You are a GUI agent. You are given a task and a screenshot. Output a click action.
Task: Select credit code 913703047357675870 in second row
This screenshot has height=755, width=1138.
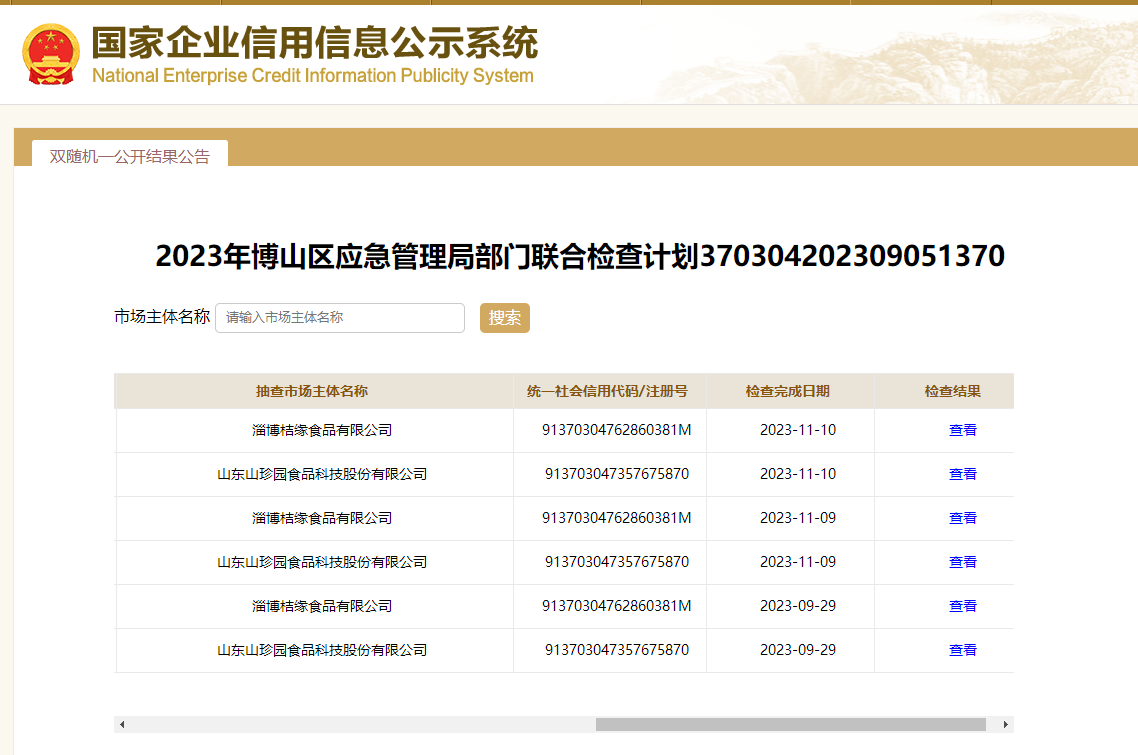617,474
